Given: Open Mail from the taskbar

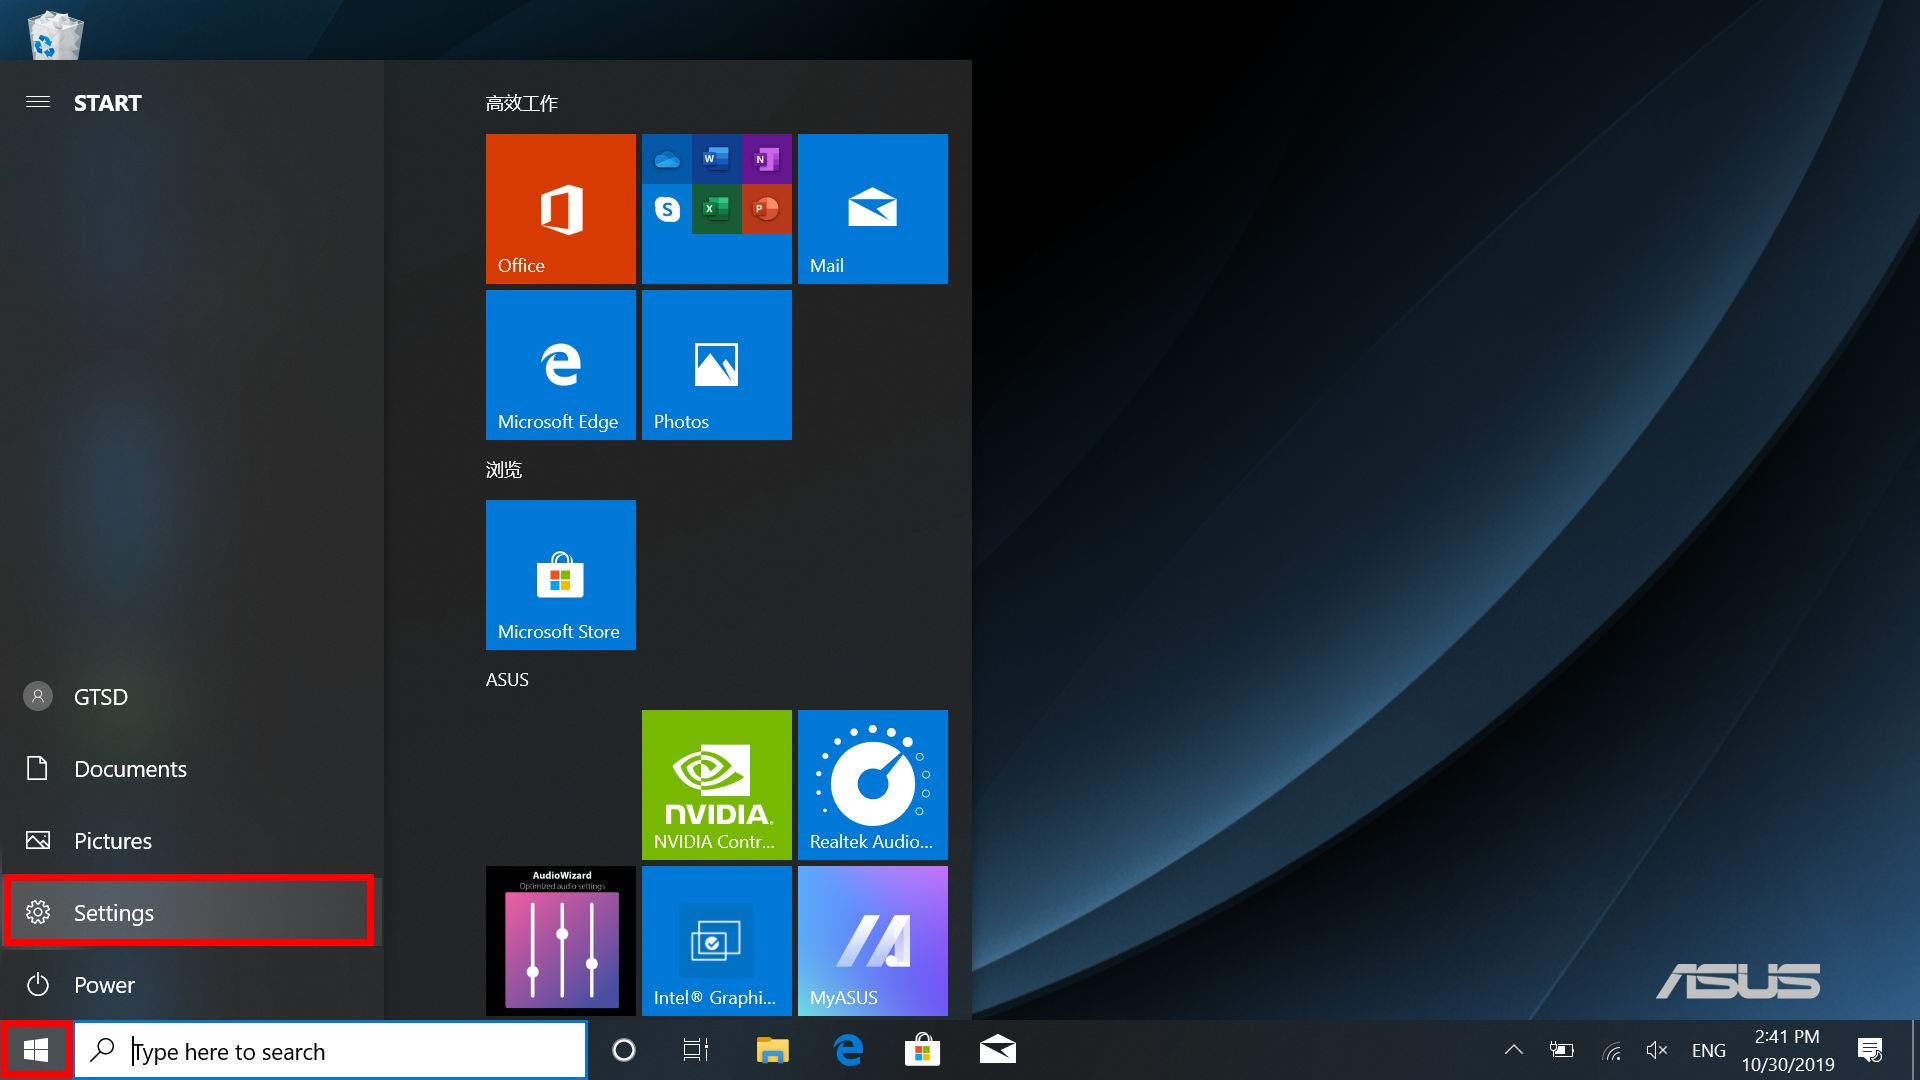Looking at the screenshot, I should [998, 1050].
